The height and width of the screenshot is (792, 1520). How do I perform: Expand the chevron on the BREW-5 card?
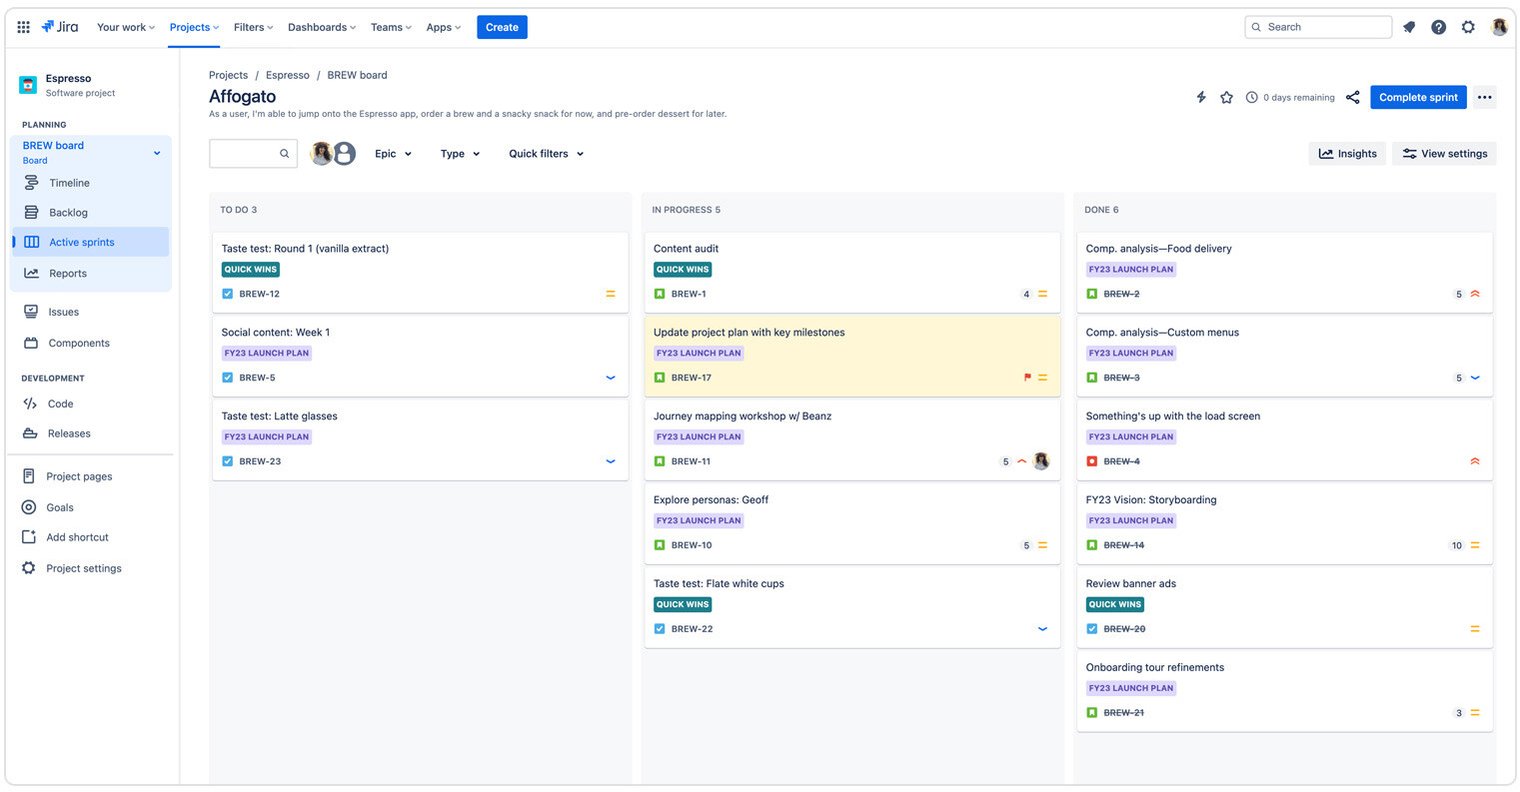coord(610,378)
